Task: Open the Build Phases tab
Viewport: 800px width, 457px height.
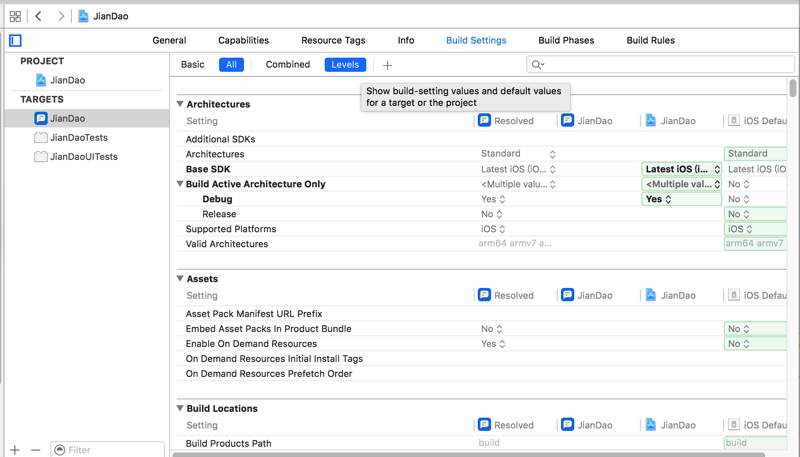Action: [566, 41]
